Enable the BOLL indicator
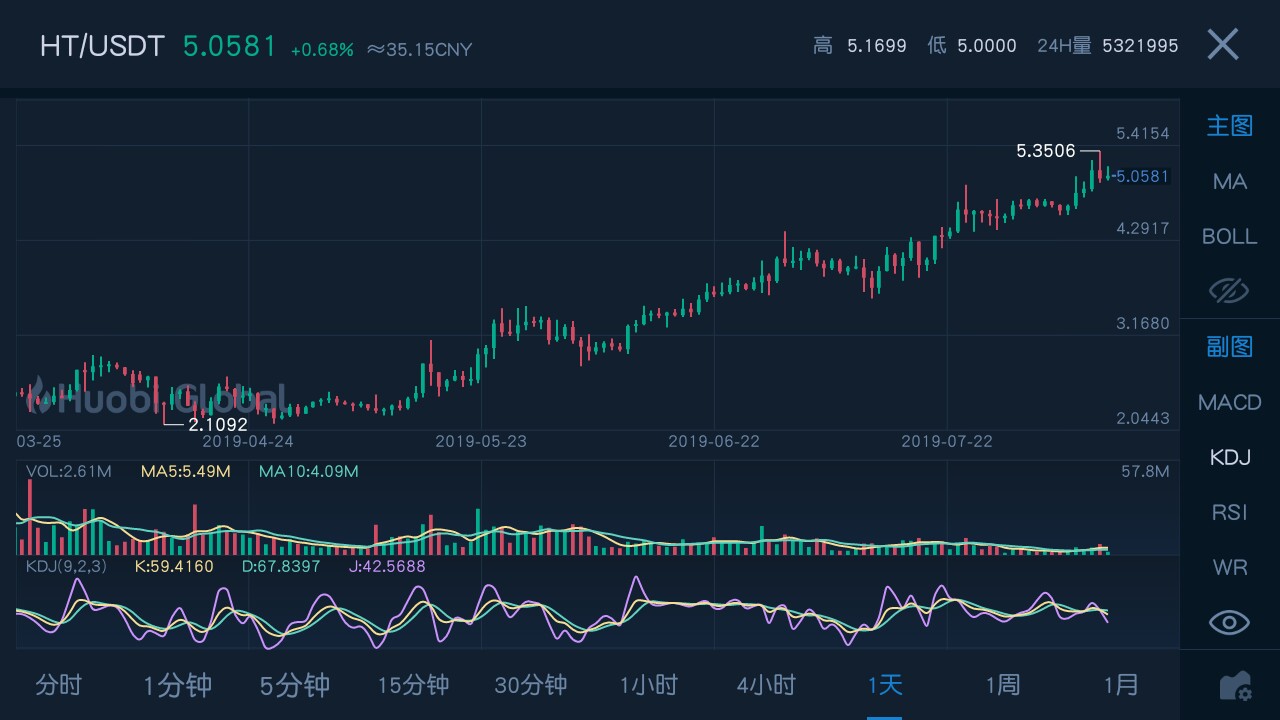The image size is (1280, 720). [x=1229, y=237]
